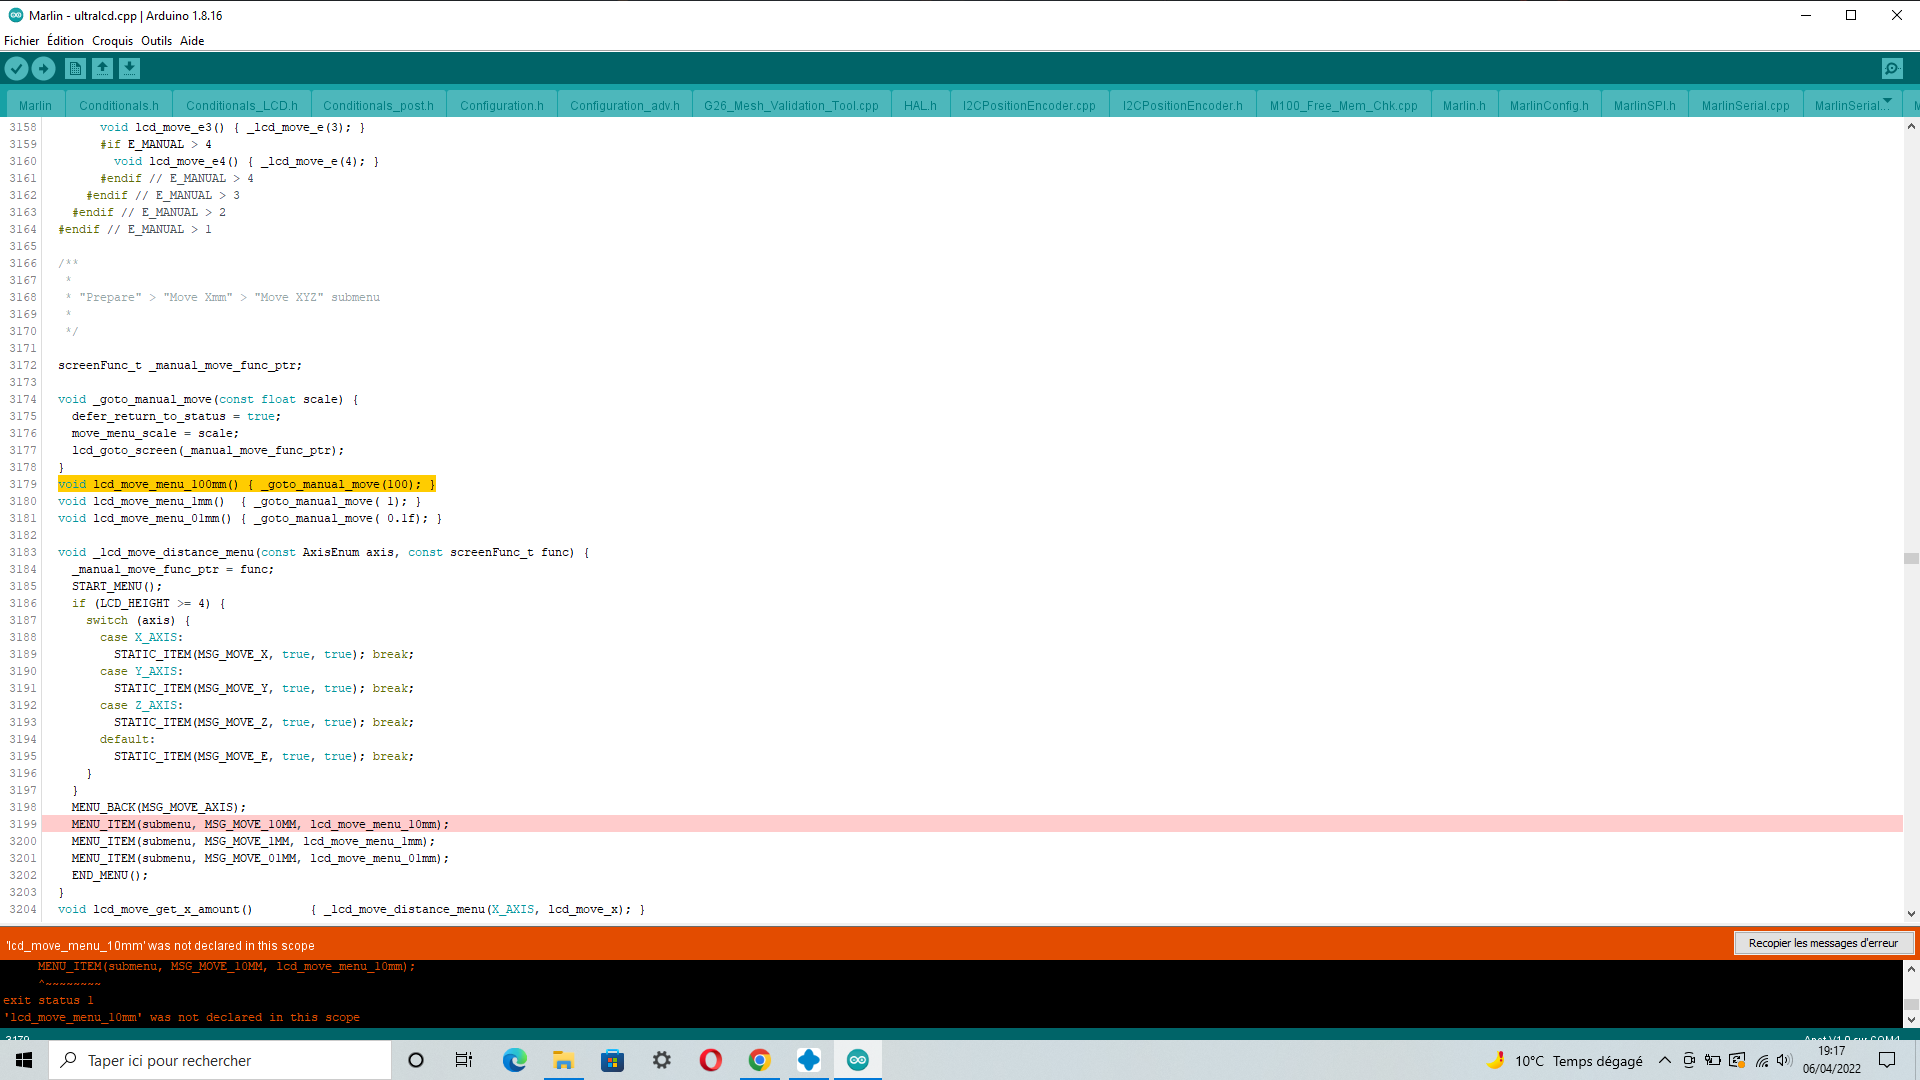Viewport: 1920px width, 1080px height.
Task: Click the Open sketch icon
Action: coord(102,68)
